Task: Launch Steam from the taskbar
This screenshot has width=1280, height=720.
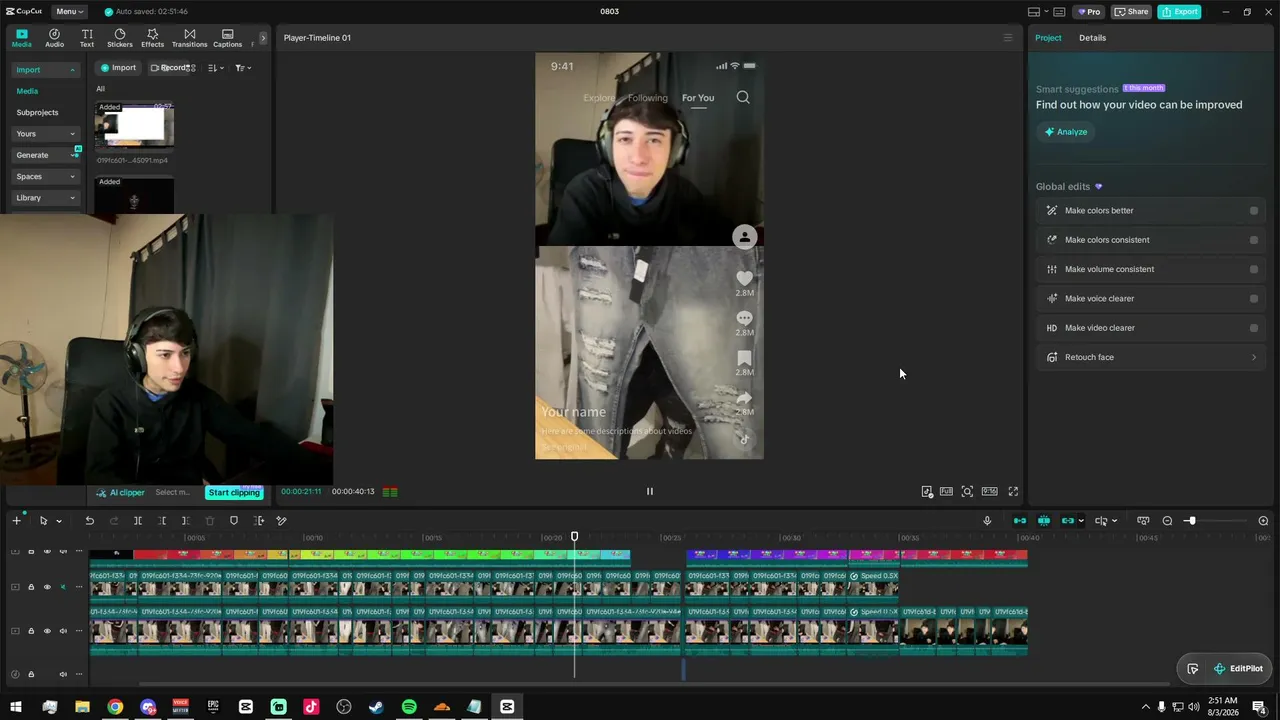Action: [376, 707]
